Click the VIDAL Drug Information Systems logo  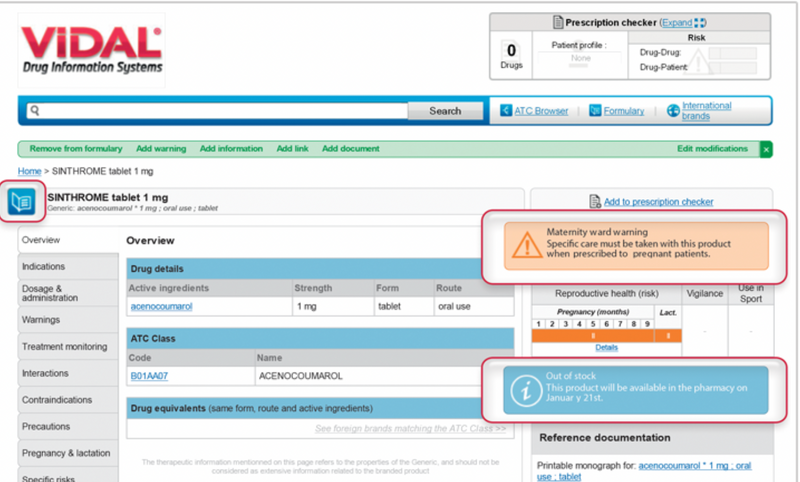[x=92, y=49]
